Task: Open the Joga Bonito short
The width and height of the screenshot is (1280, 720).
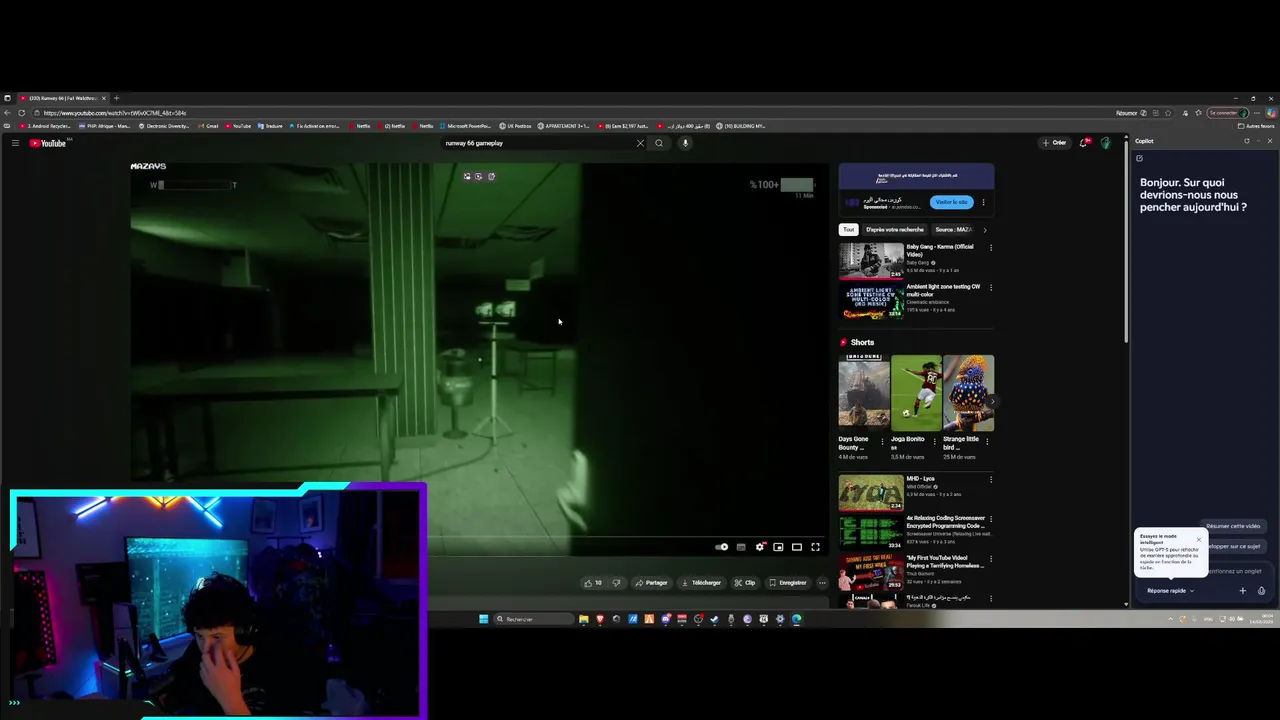Action: (916, 393)
